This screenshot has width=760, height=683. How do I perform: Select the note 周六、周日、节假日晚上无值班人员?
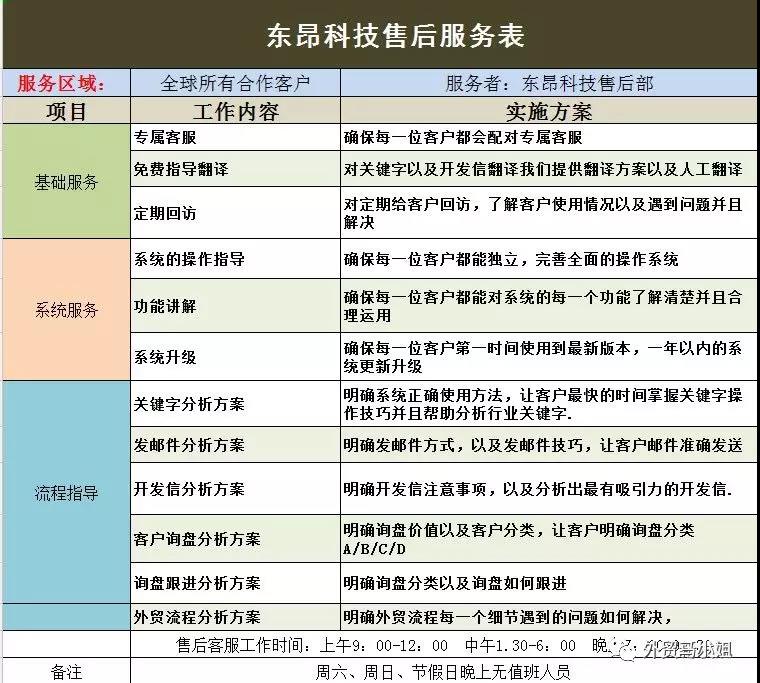click(443, 671)
